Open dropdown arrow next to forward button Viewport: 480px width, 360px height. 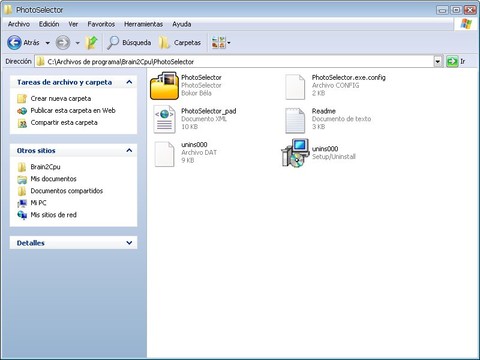point(77,43)
